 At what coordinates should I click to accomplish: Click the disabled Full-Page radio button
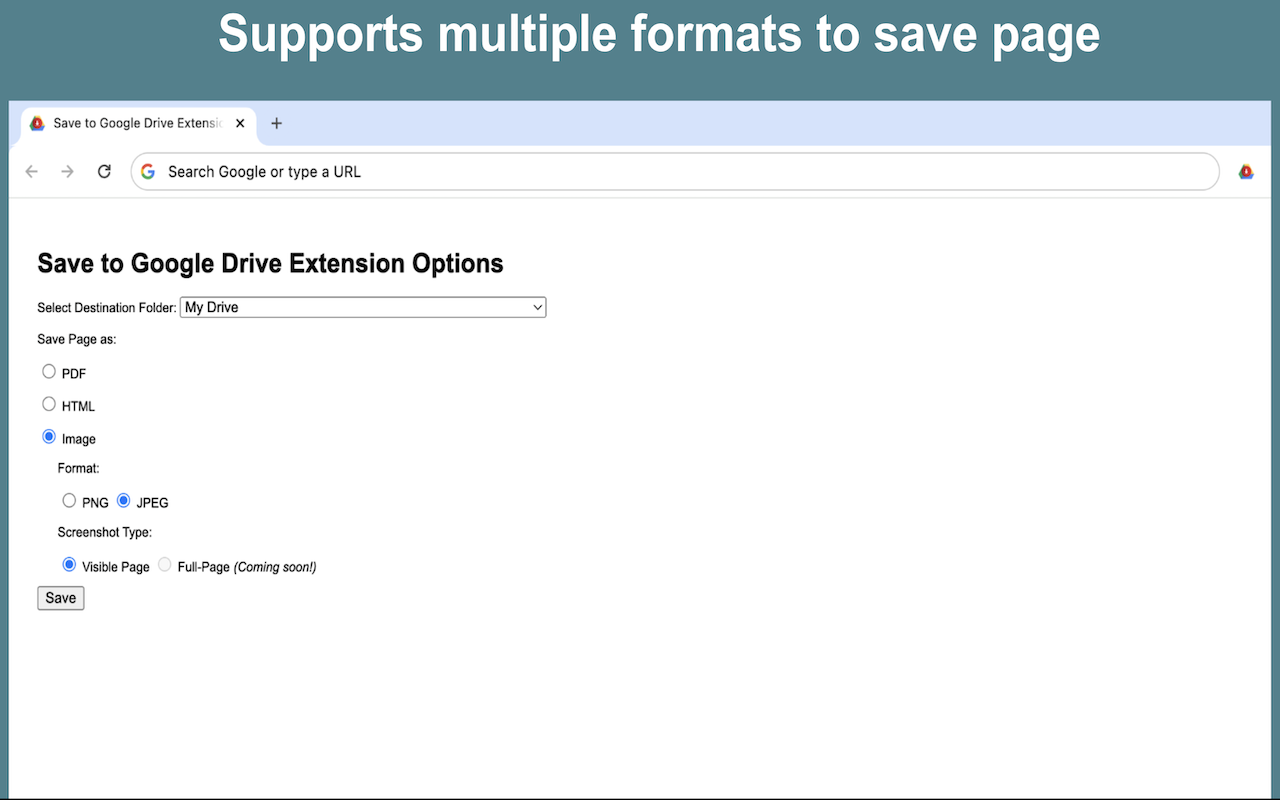(165, 565)
